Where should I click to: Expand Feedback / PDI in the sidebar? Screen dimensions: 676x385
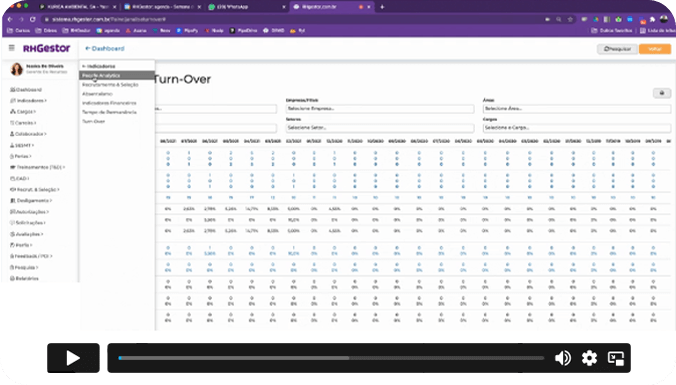tap(31, 256)
